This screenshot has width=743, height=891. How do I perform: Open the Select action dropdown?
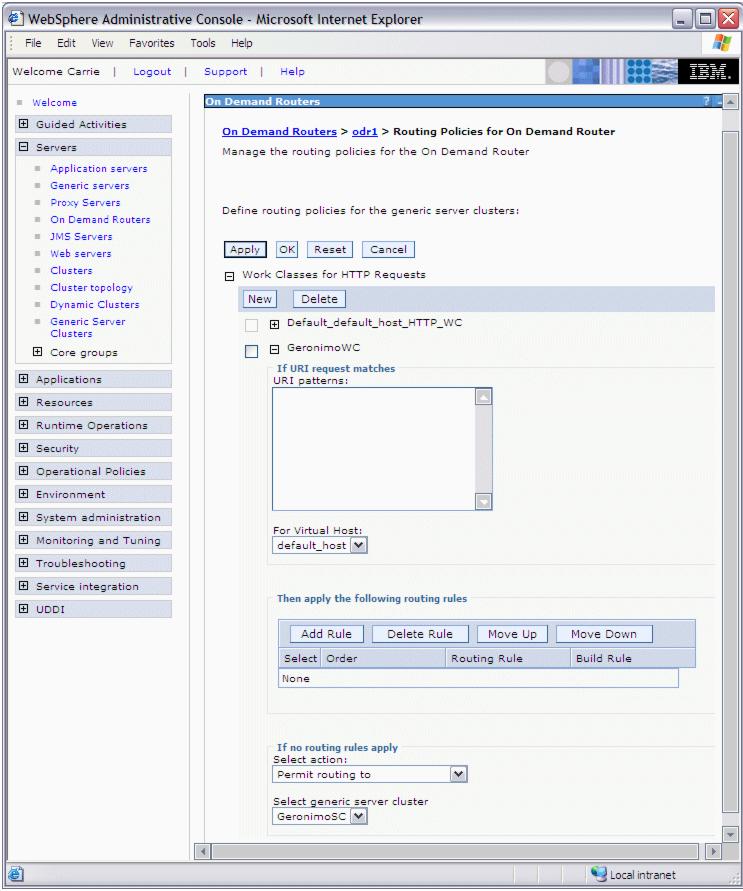point(458,775)
